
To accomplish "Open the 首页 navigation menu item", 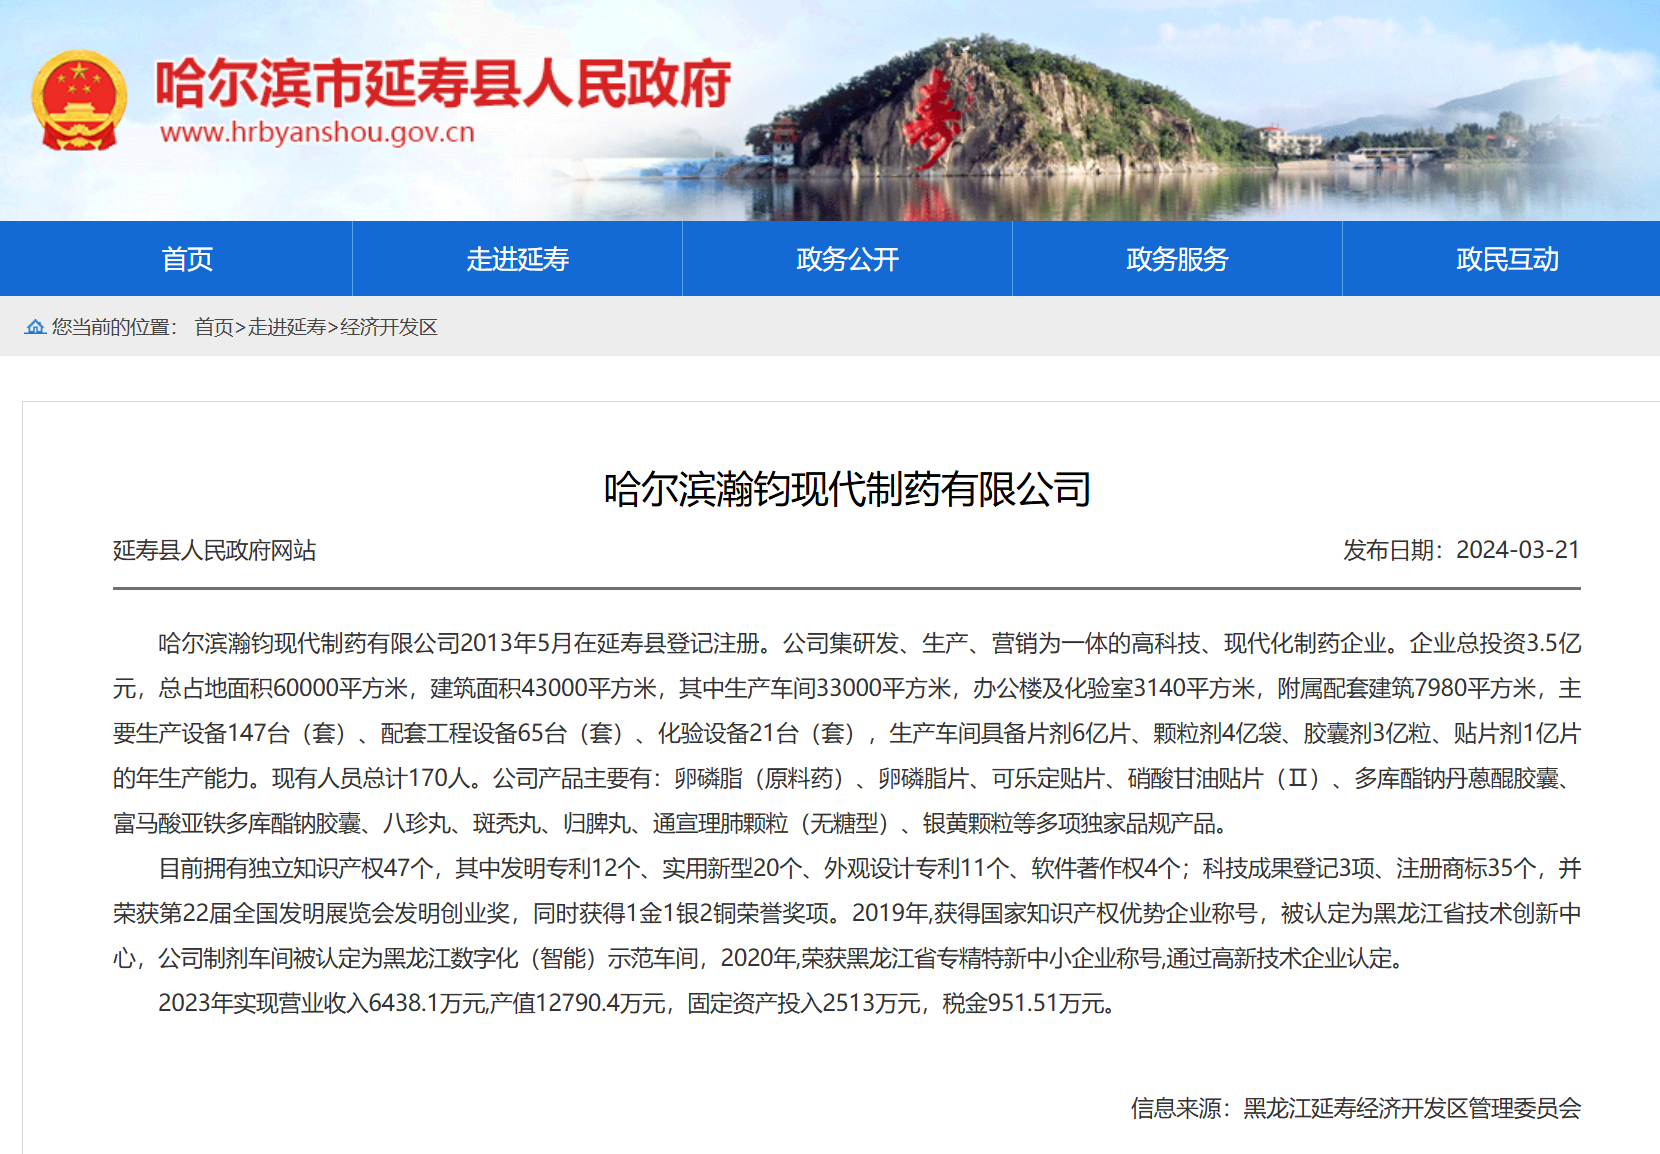I will [187, 259].
